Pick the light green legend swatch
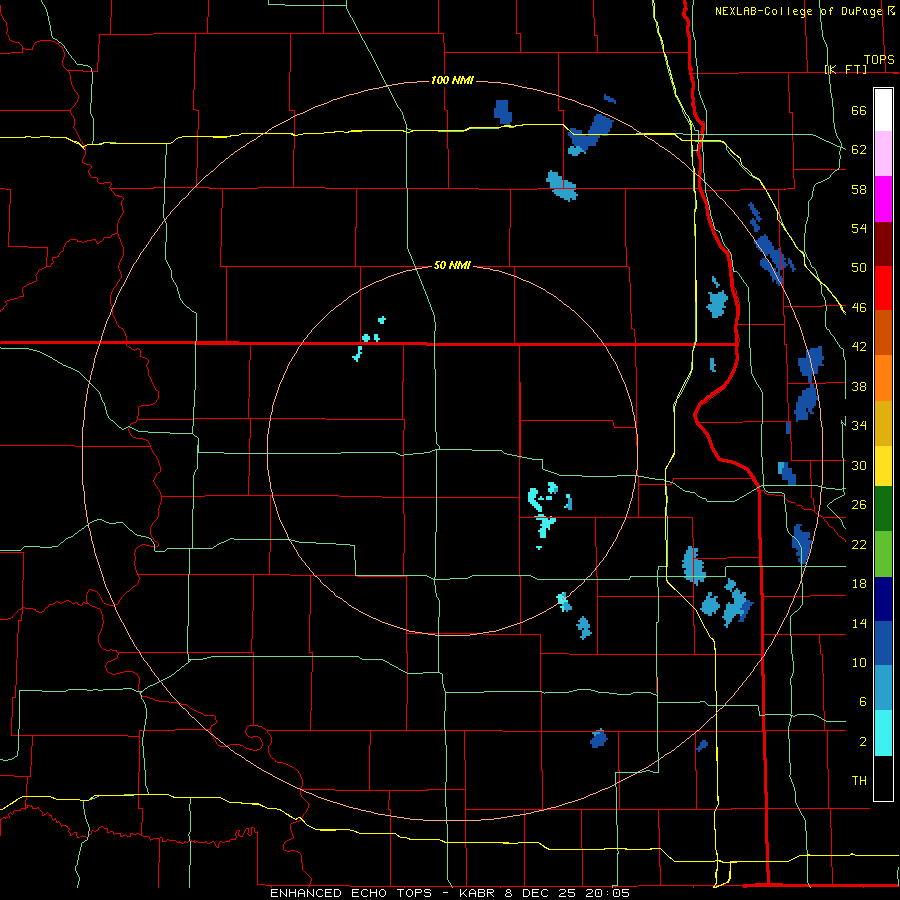 pos(883,554)
